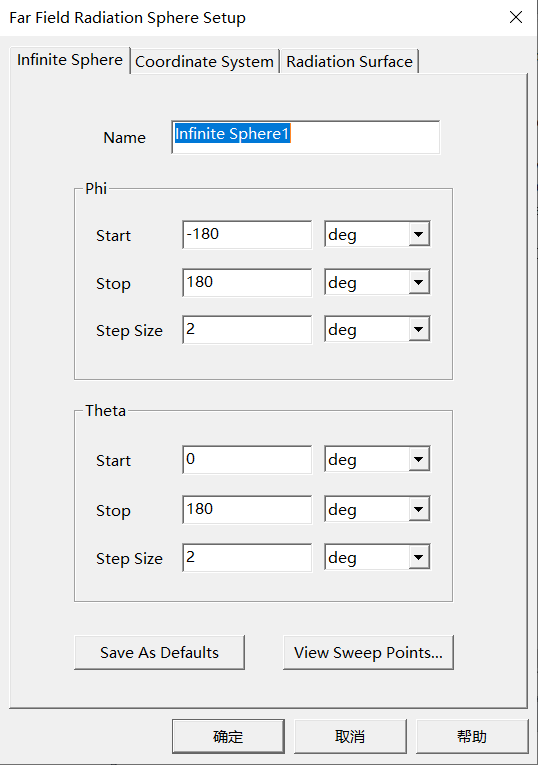Click the Phi Start value field
This screenshot has width=538, height=765.
(247, 235)
